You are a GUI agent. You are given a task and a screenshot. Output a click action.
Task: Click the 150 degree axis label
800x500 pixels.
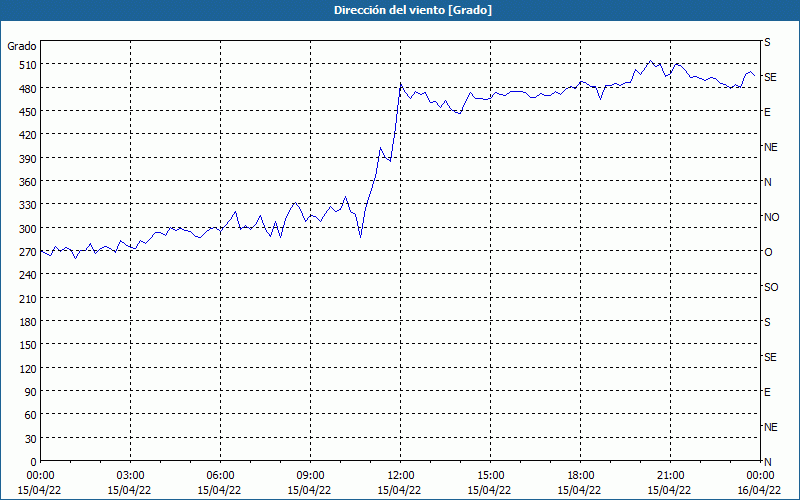[29, 345]
